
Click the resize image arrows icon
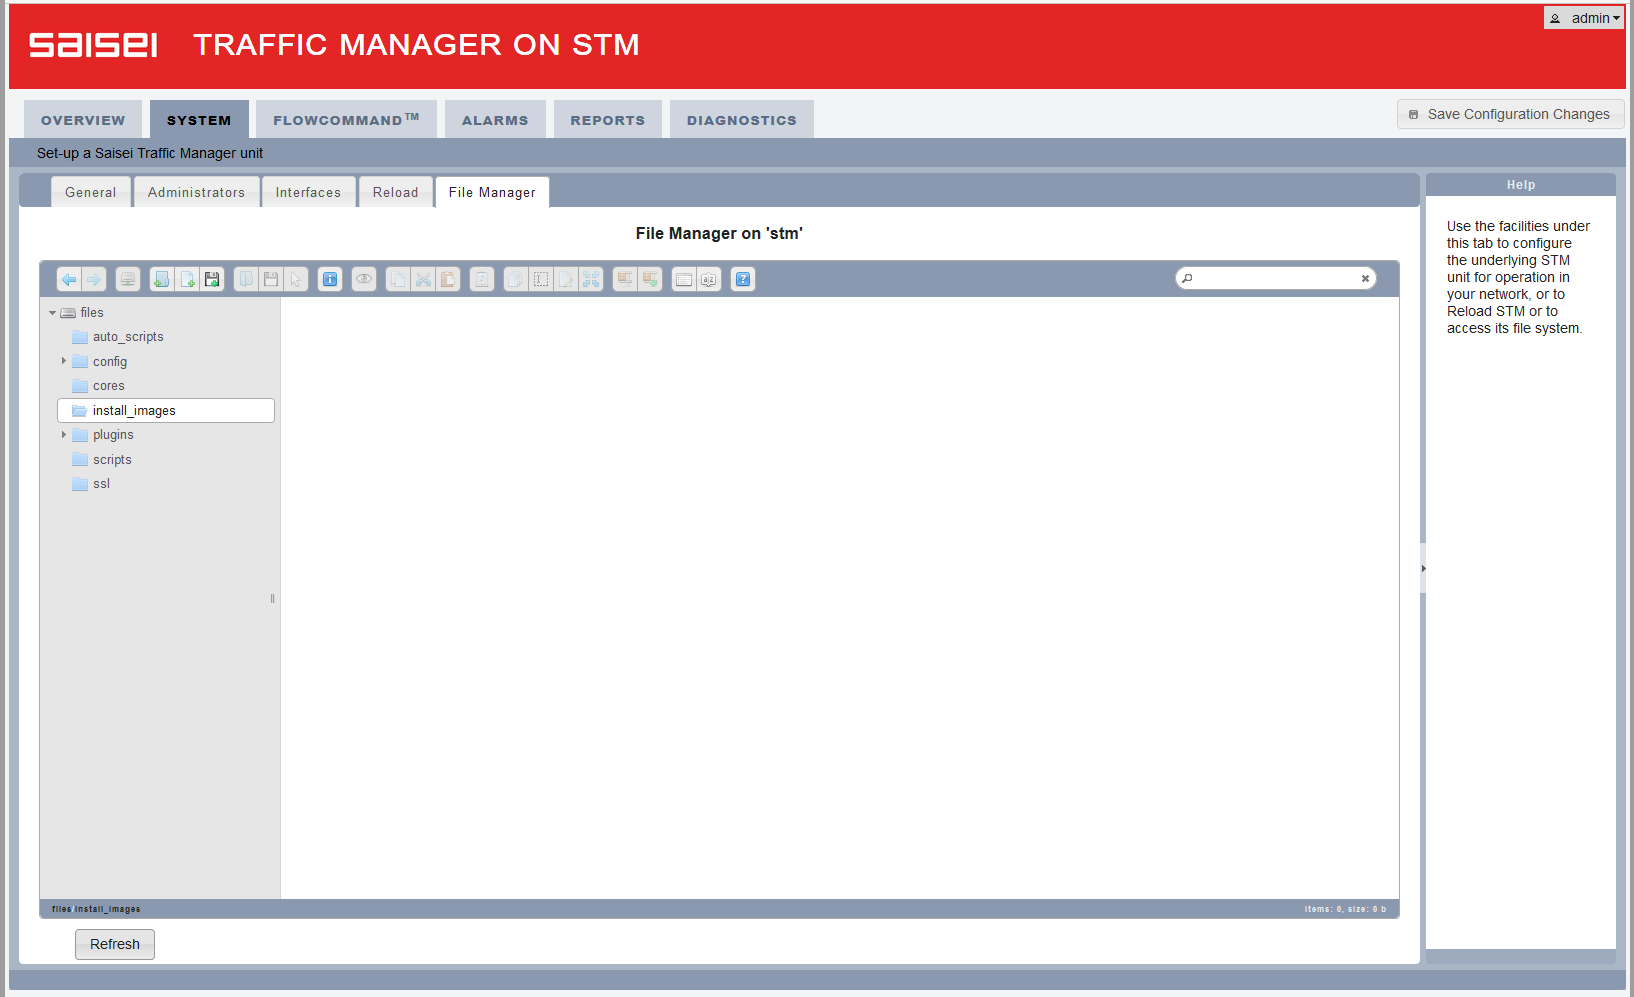point(591,279)
